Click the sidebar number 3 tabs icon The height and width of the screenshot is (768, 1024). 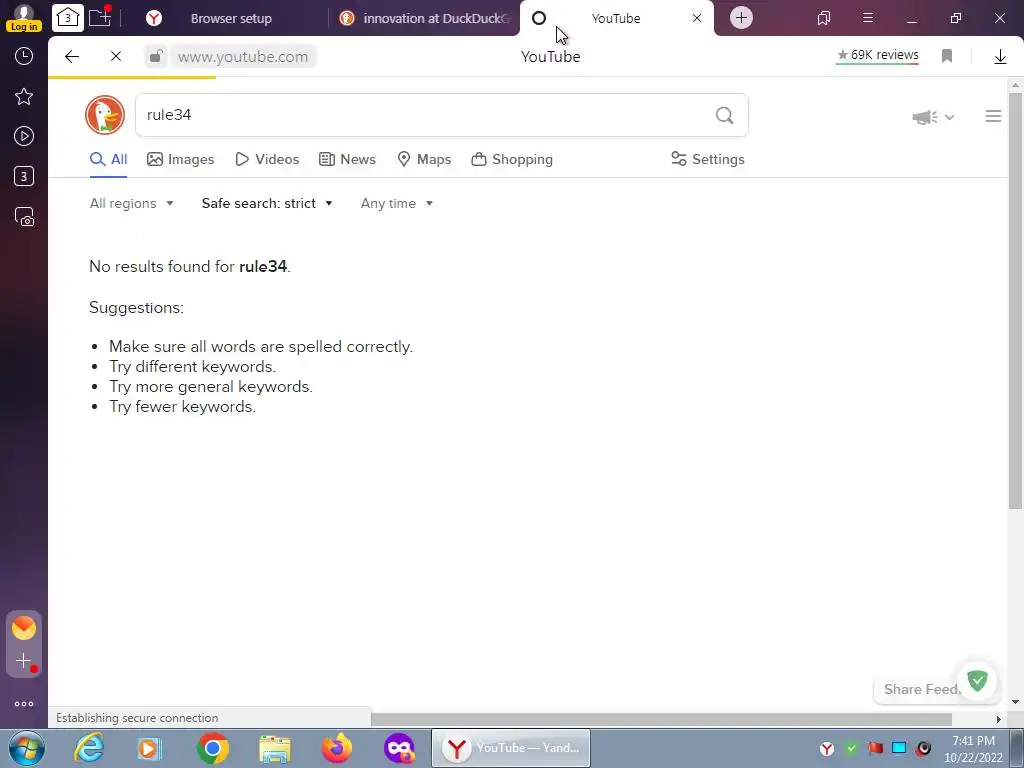point(24,176)
